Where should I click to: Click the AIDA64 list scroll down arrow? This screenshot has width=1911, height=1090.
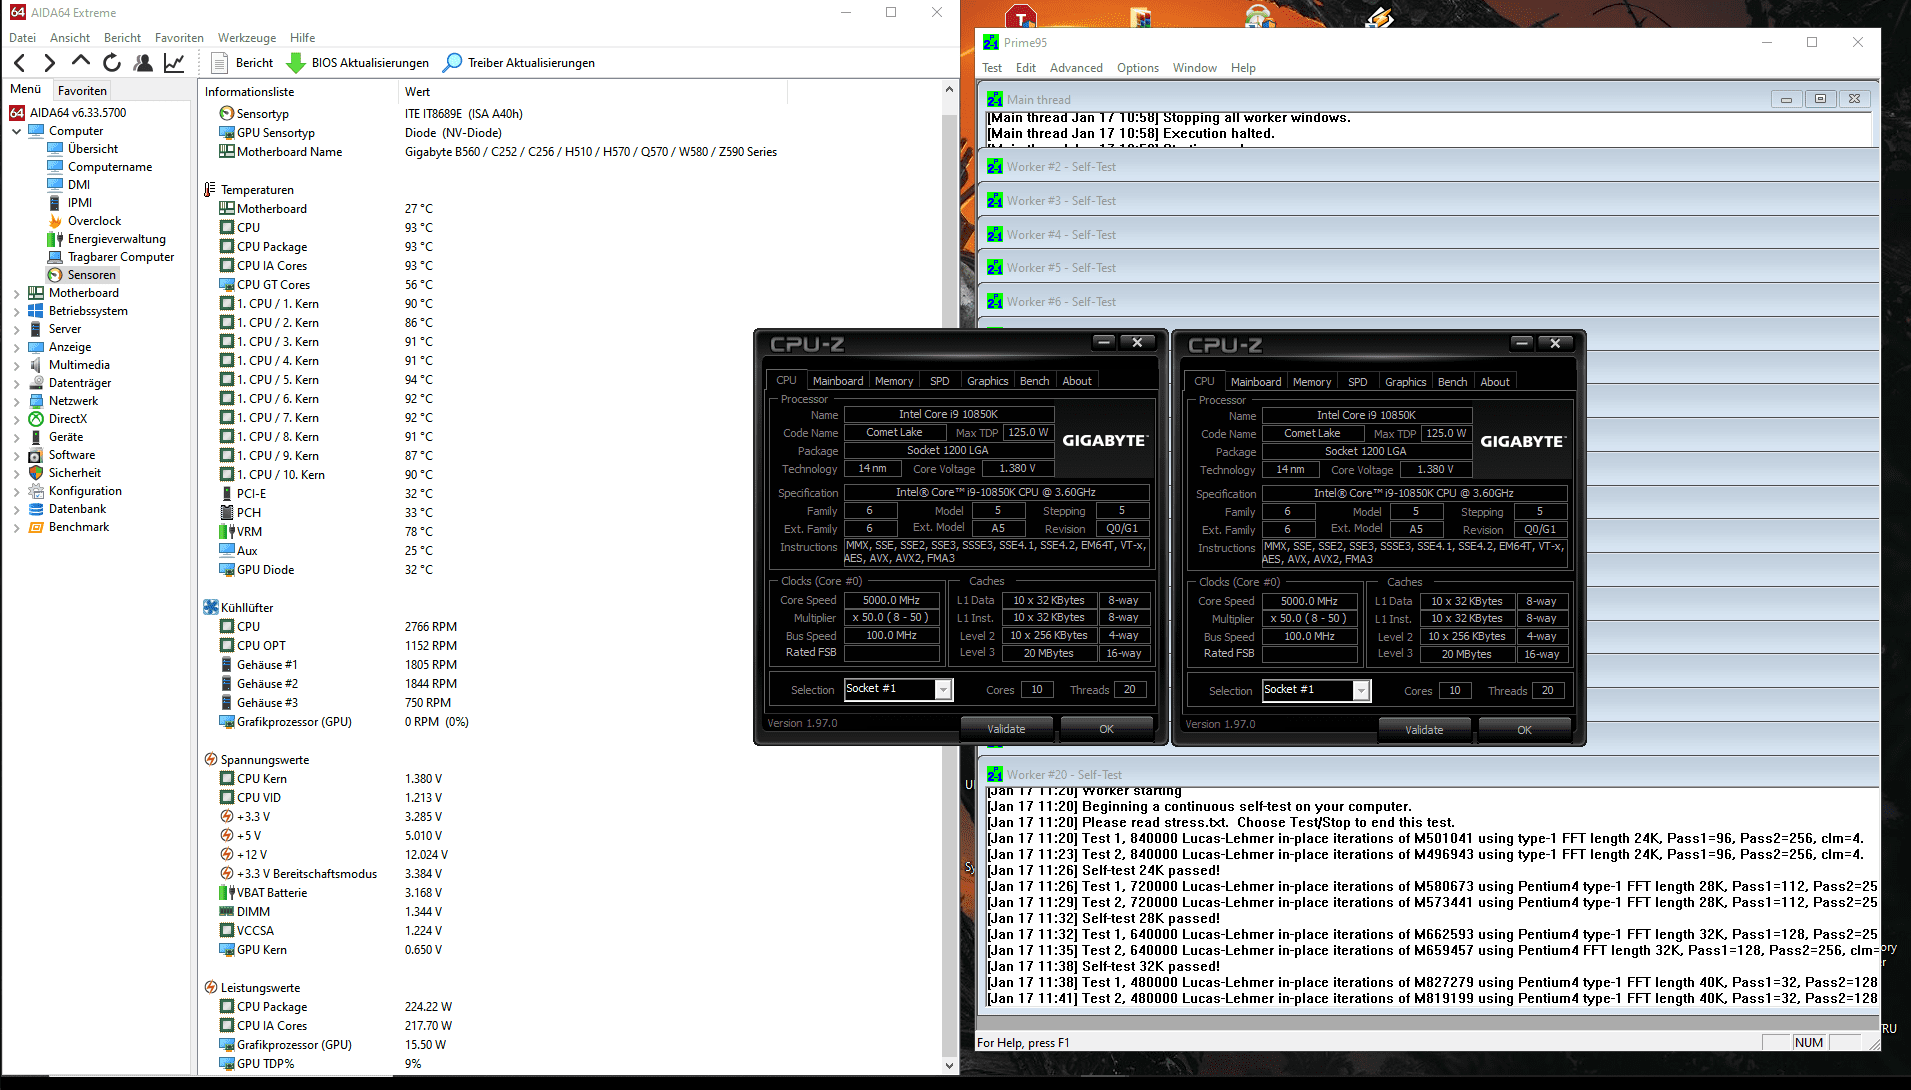949,1065
